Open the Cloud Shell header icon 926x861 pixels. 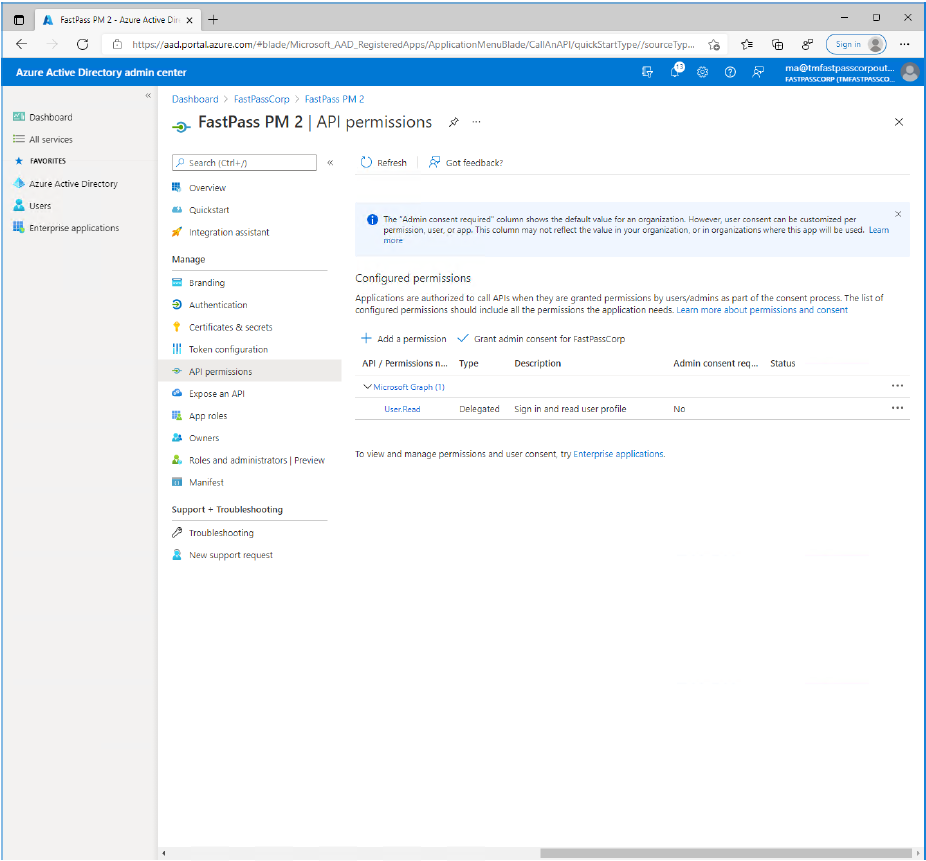pos(647,72)
